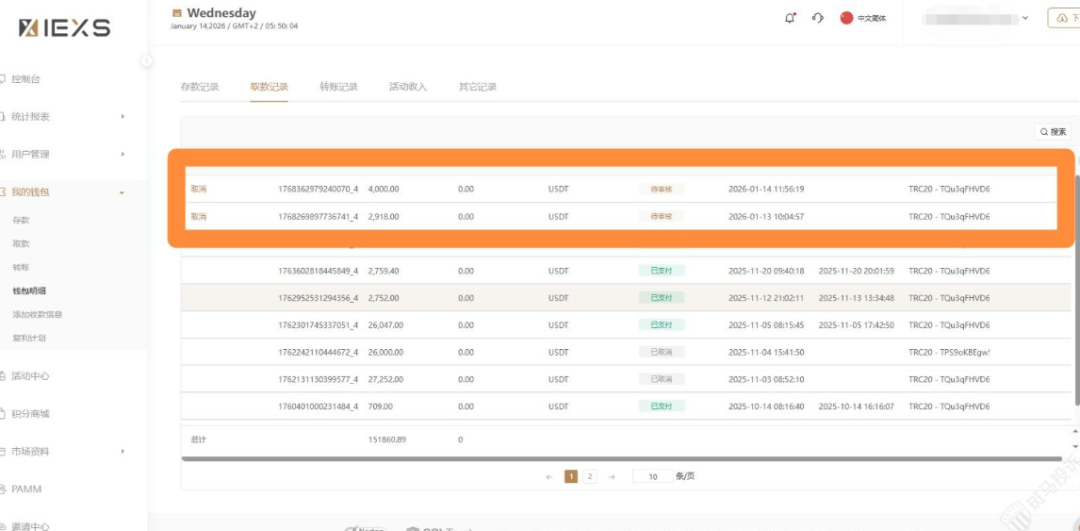Viewport: 1080px width, 531px height.
Task: Collapse the 我的钱包 sidebar section
Action: tap(122, 192)
